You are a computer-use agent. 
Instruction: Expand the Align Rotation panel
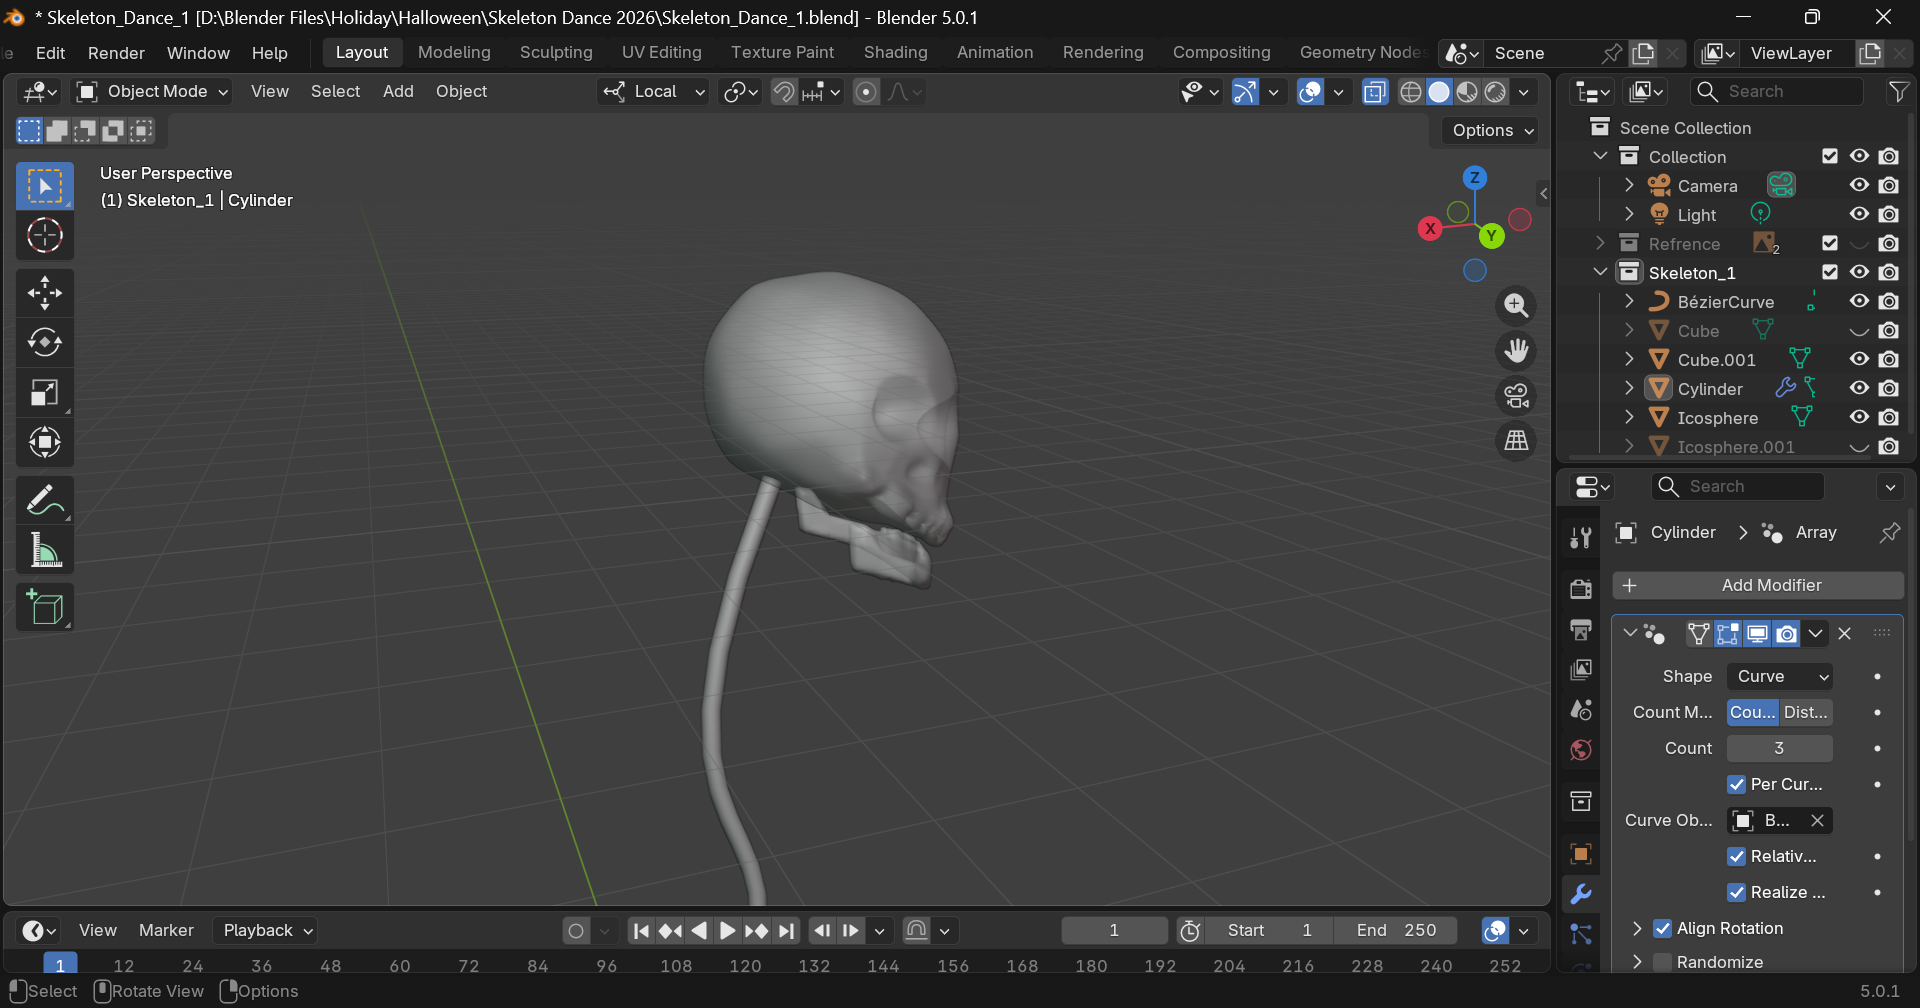tap(1637, 929)
